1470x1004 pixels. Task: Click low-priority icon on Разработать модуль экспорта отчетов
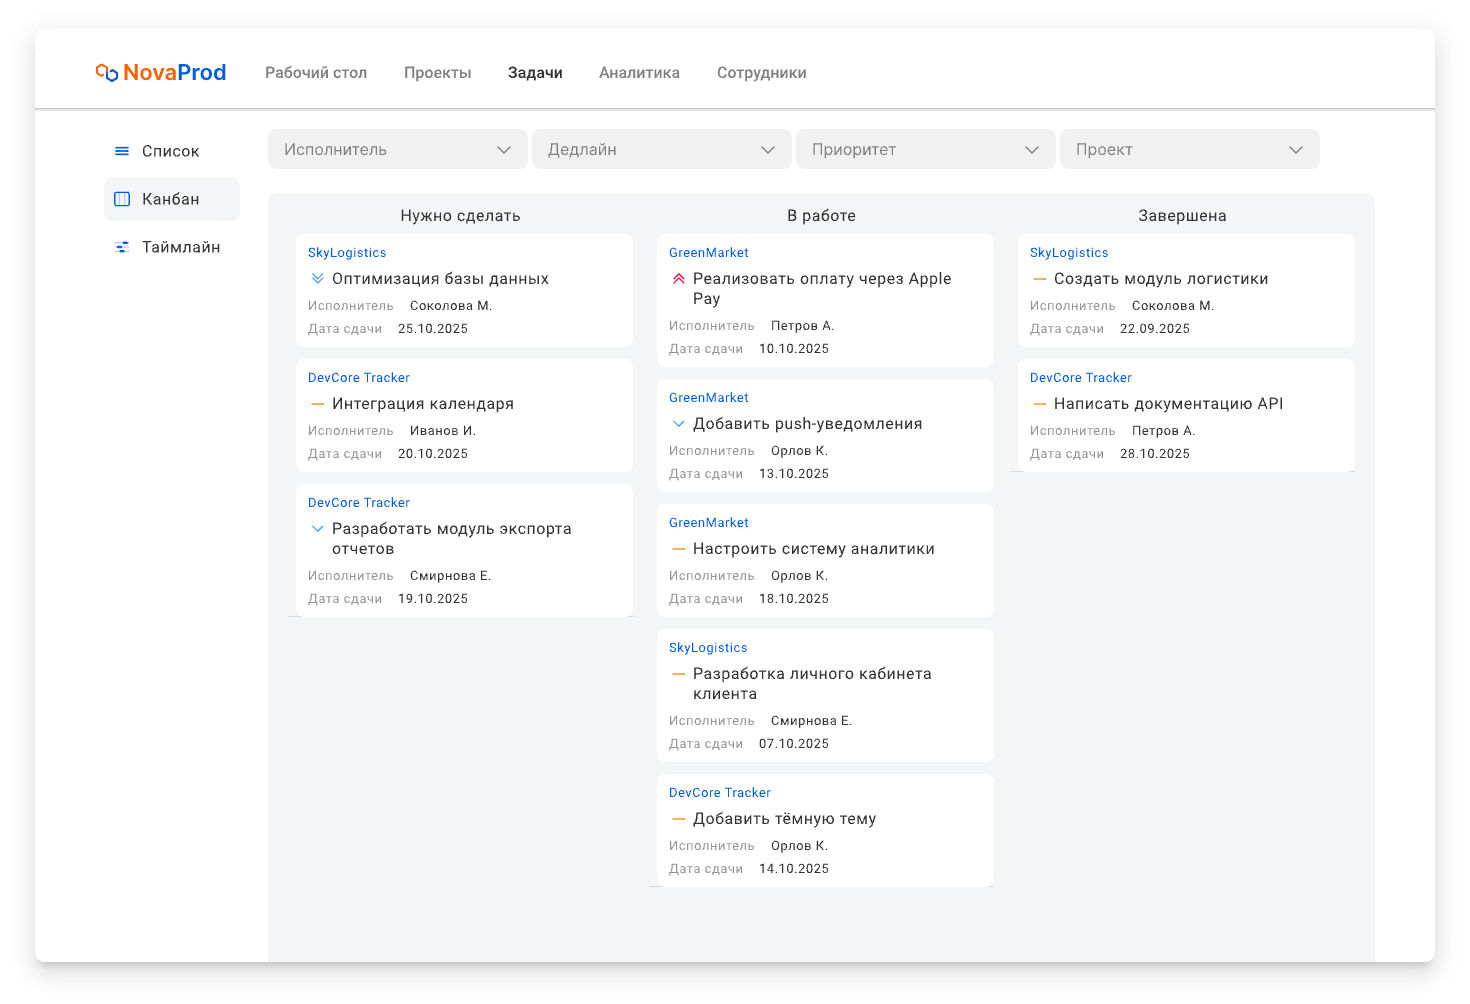coord(318,529)
